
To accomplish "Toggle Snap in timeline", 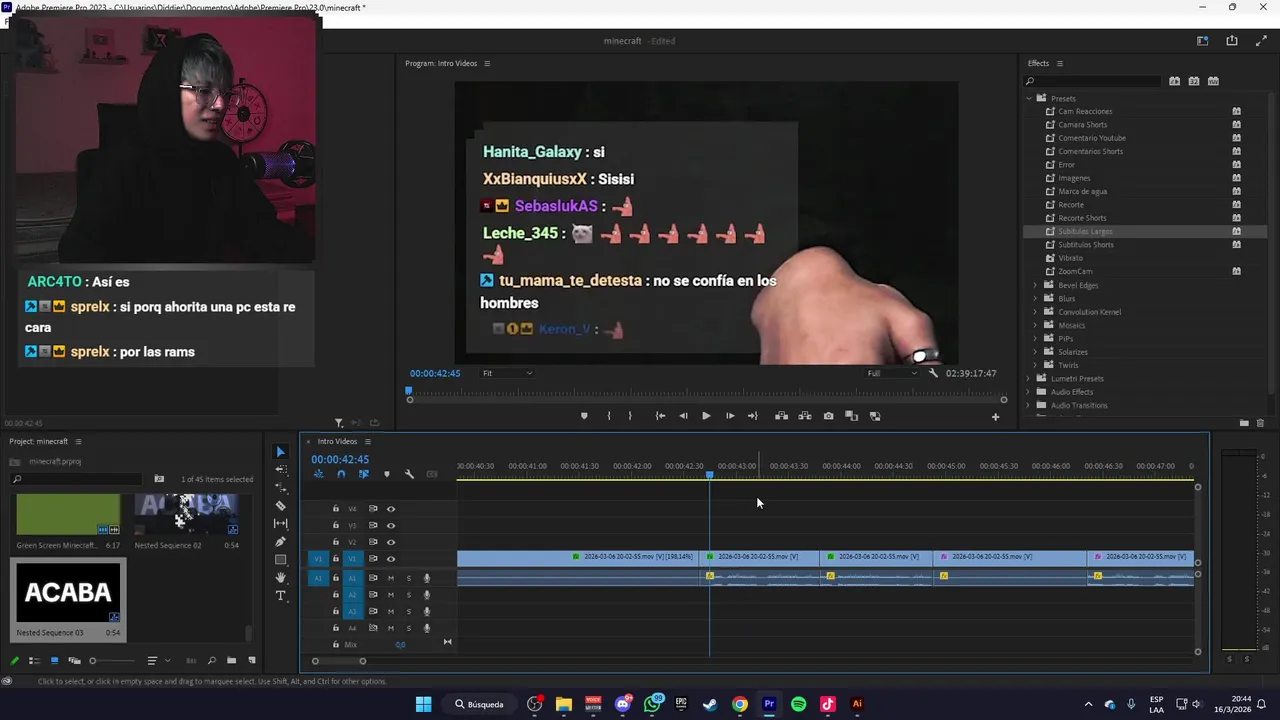I will pos(341,474).
